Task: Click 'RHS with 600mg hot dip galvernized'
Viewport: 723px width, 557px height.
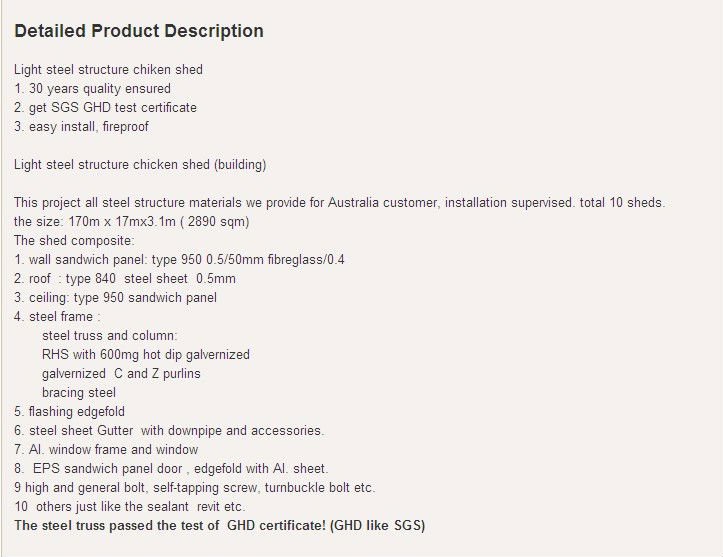Action: [x=146, y=355]
